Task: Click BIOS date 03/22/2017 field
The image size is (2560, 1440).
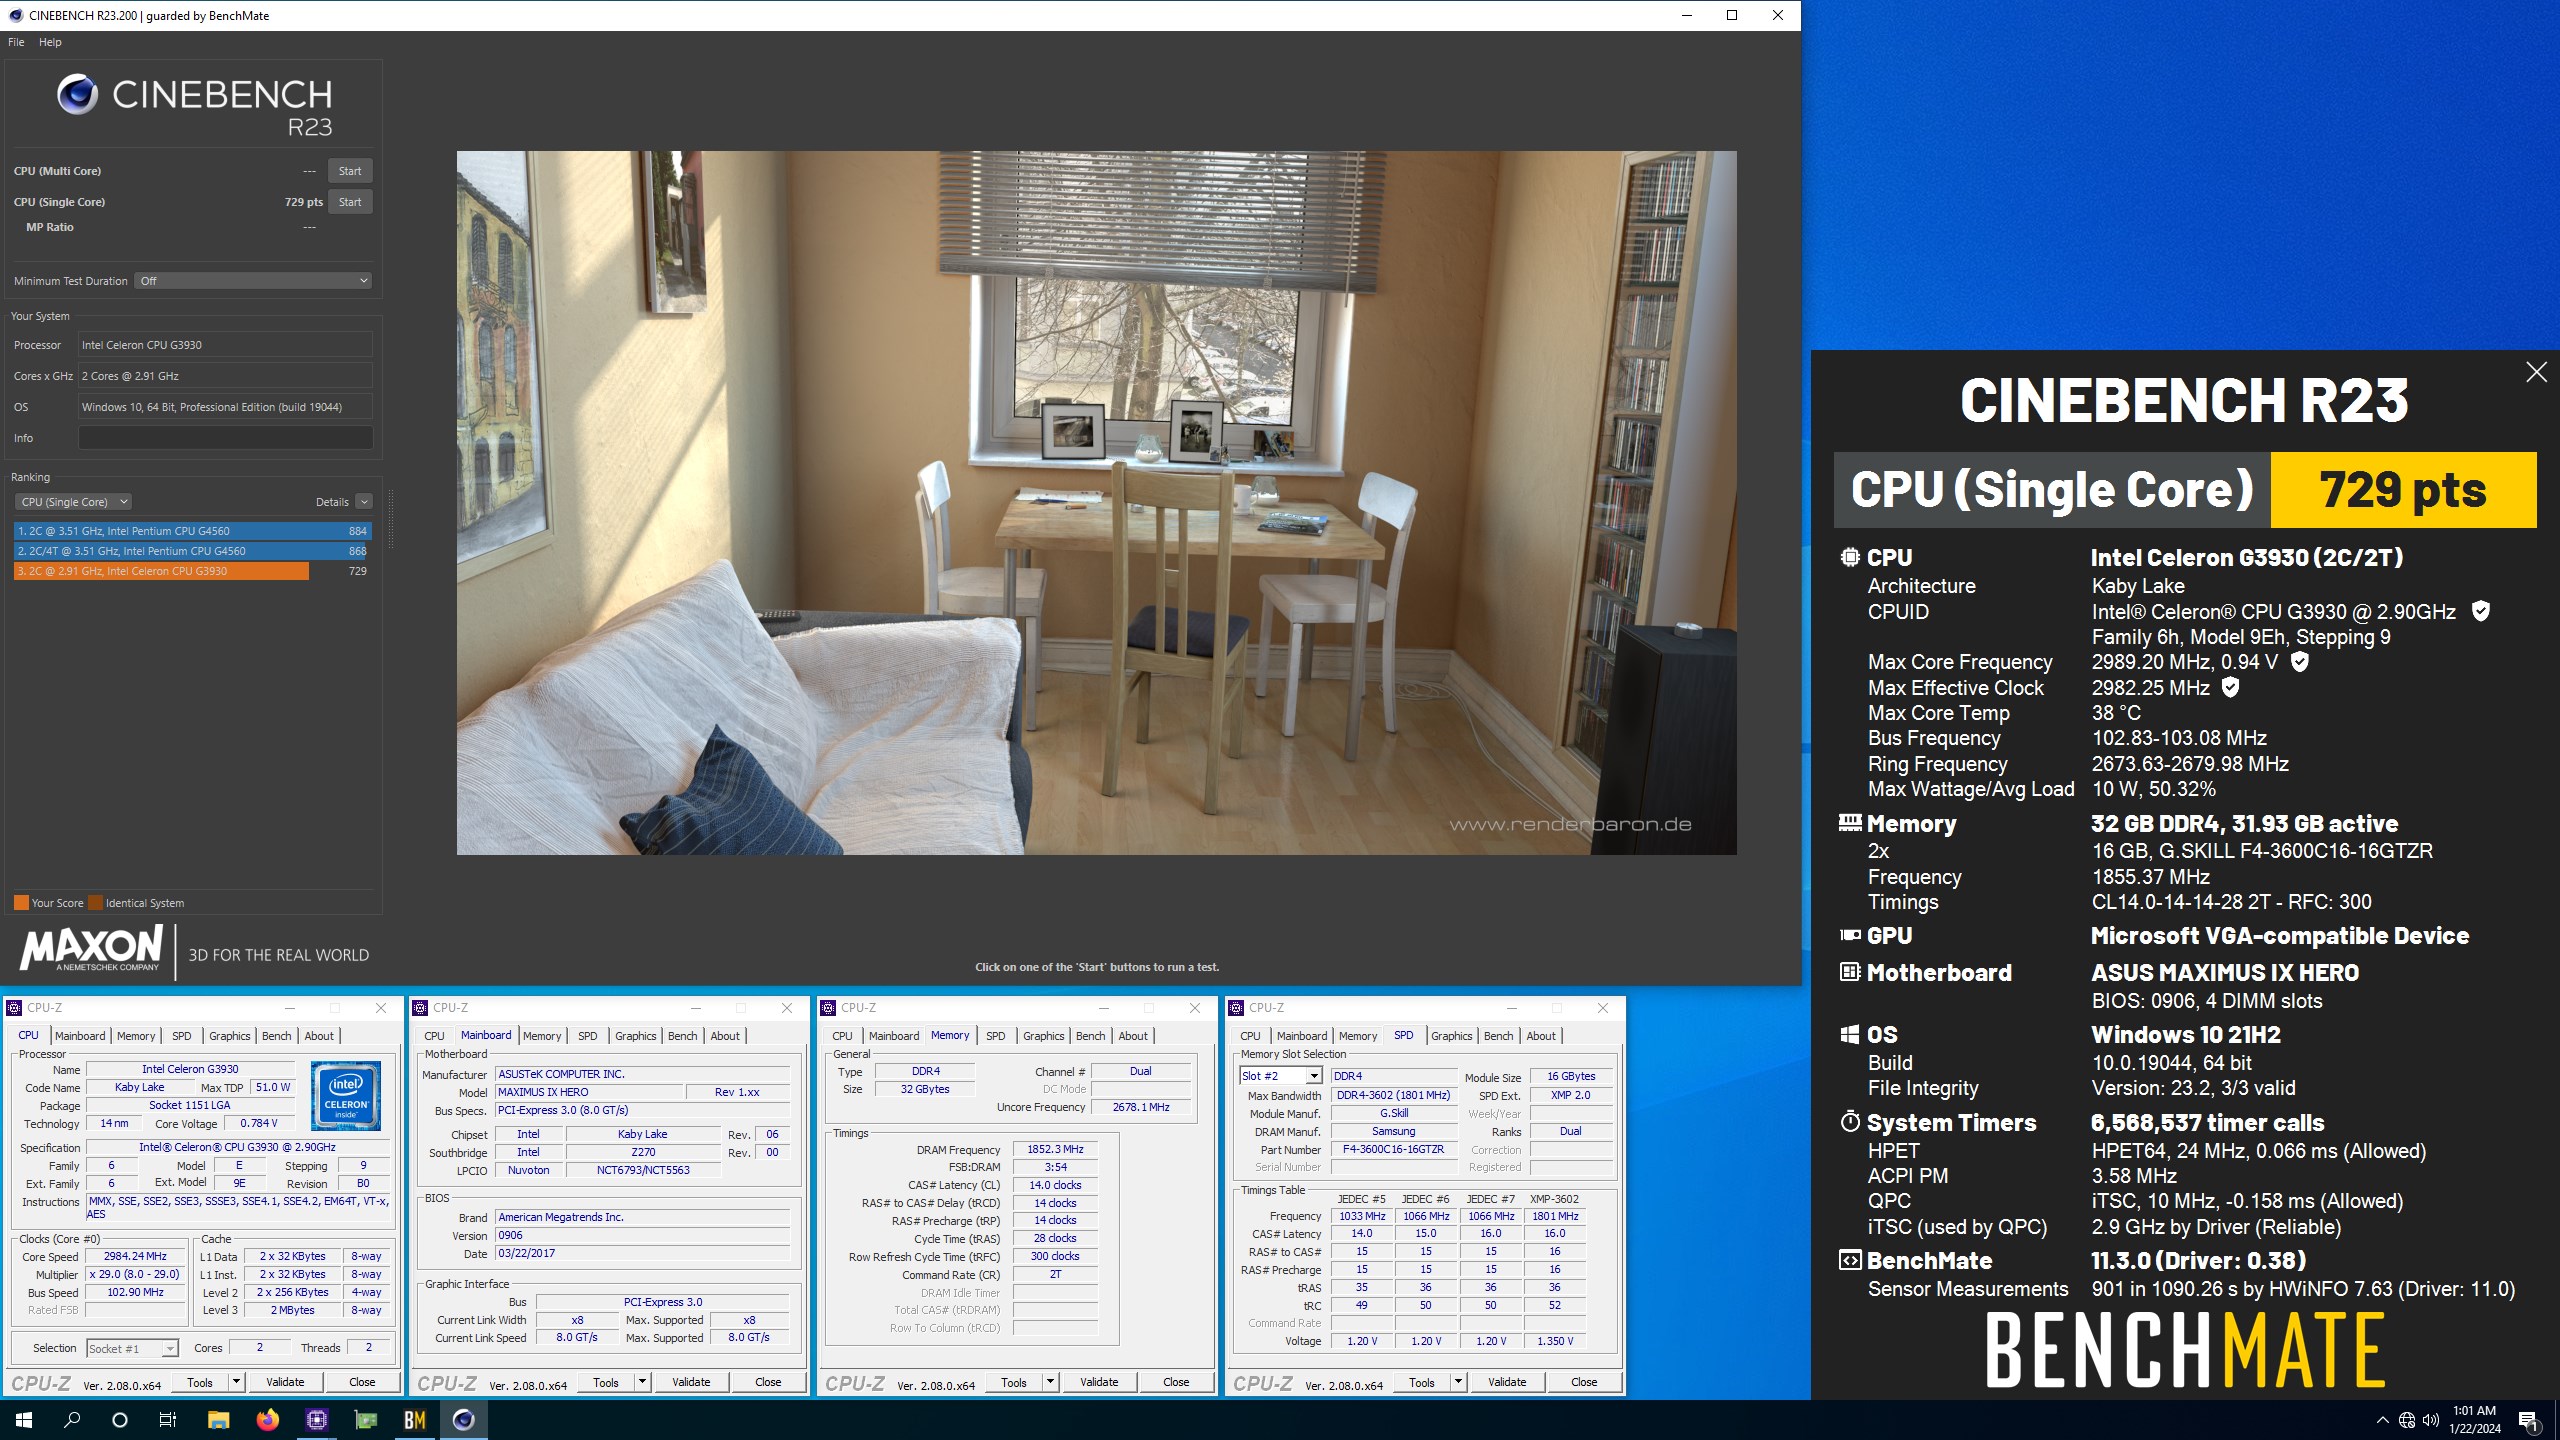Action: tap(642, 1253)
